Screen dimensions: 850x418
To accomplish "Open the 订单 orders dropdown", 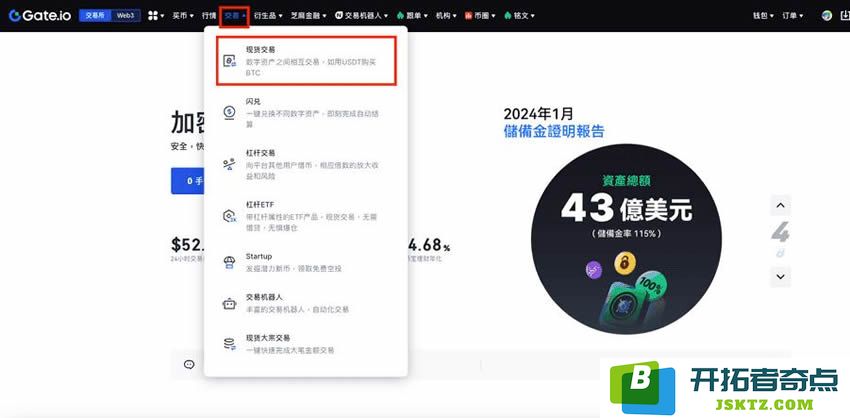I will (x=793, y=16).
